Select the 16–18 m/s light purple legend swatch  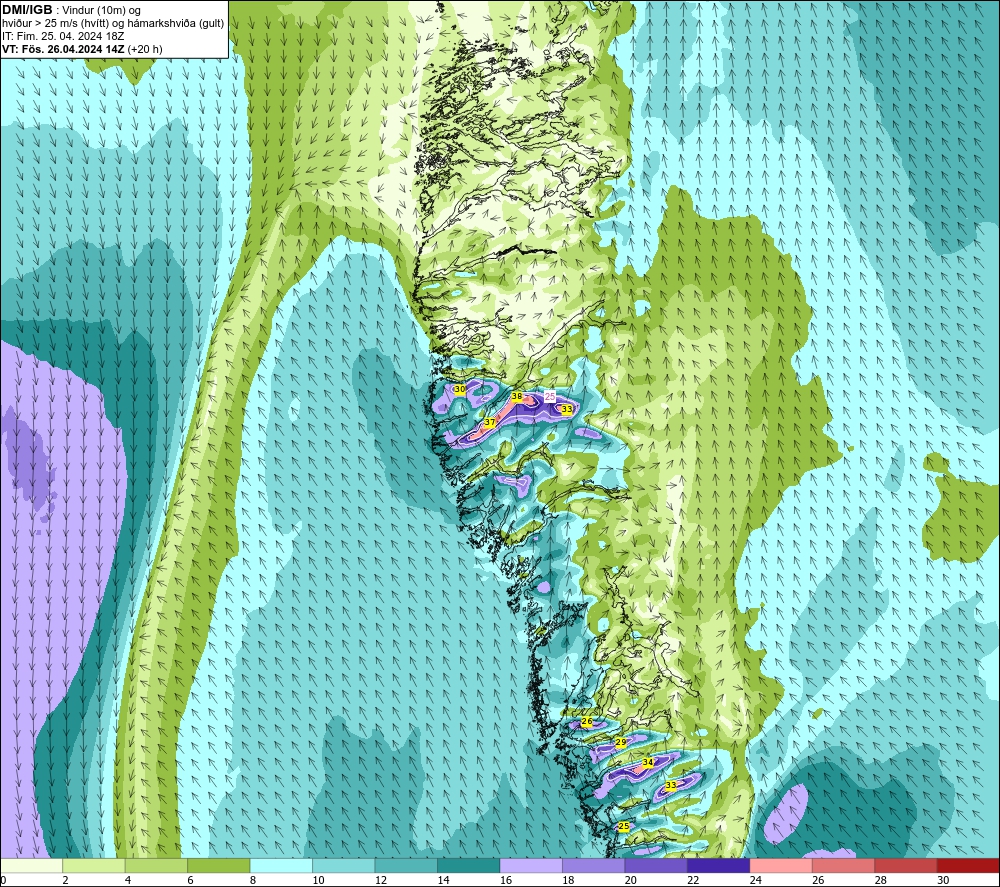531,865
